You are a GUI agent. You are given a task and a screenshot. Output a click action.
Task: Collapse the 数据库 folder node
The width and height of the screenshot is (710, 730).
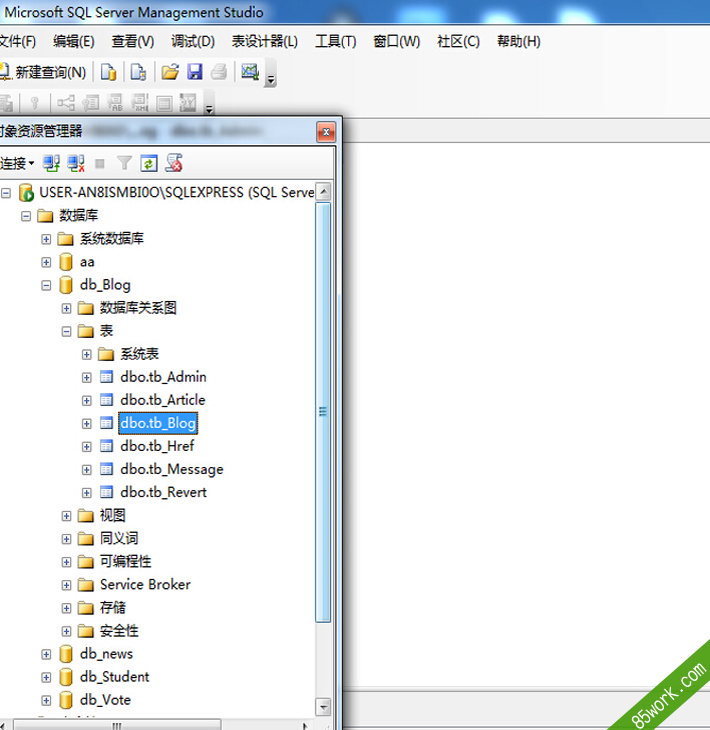[x=26, y=216]
